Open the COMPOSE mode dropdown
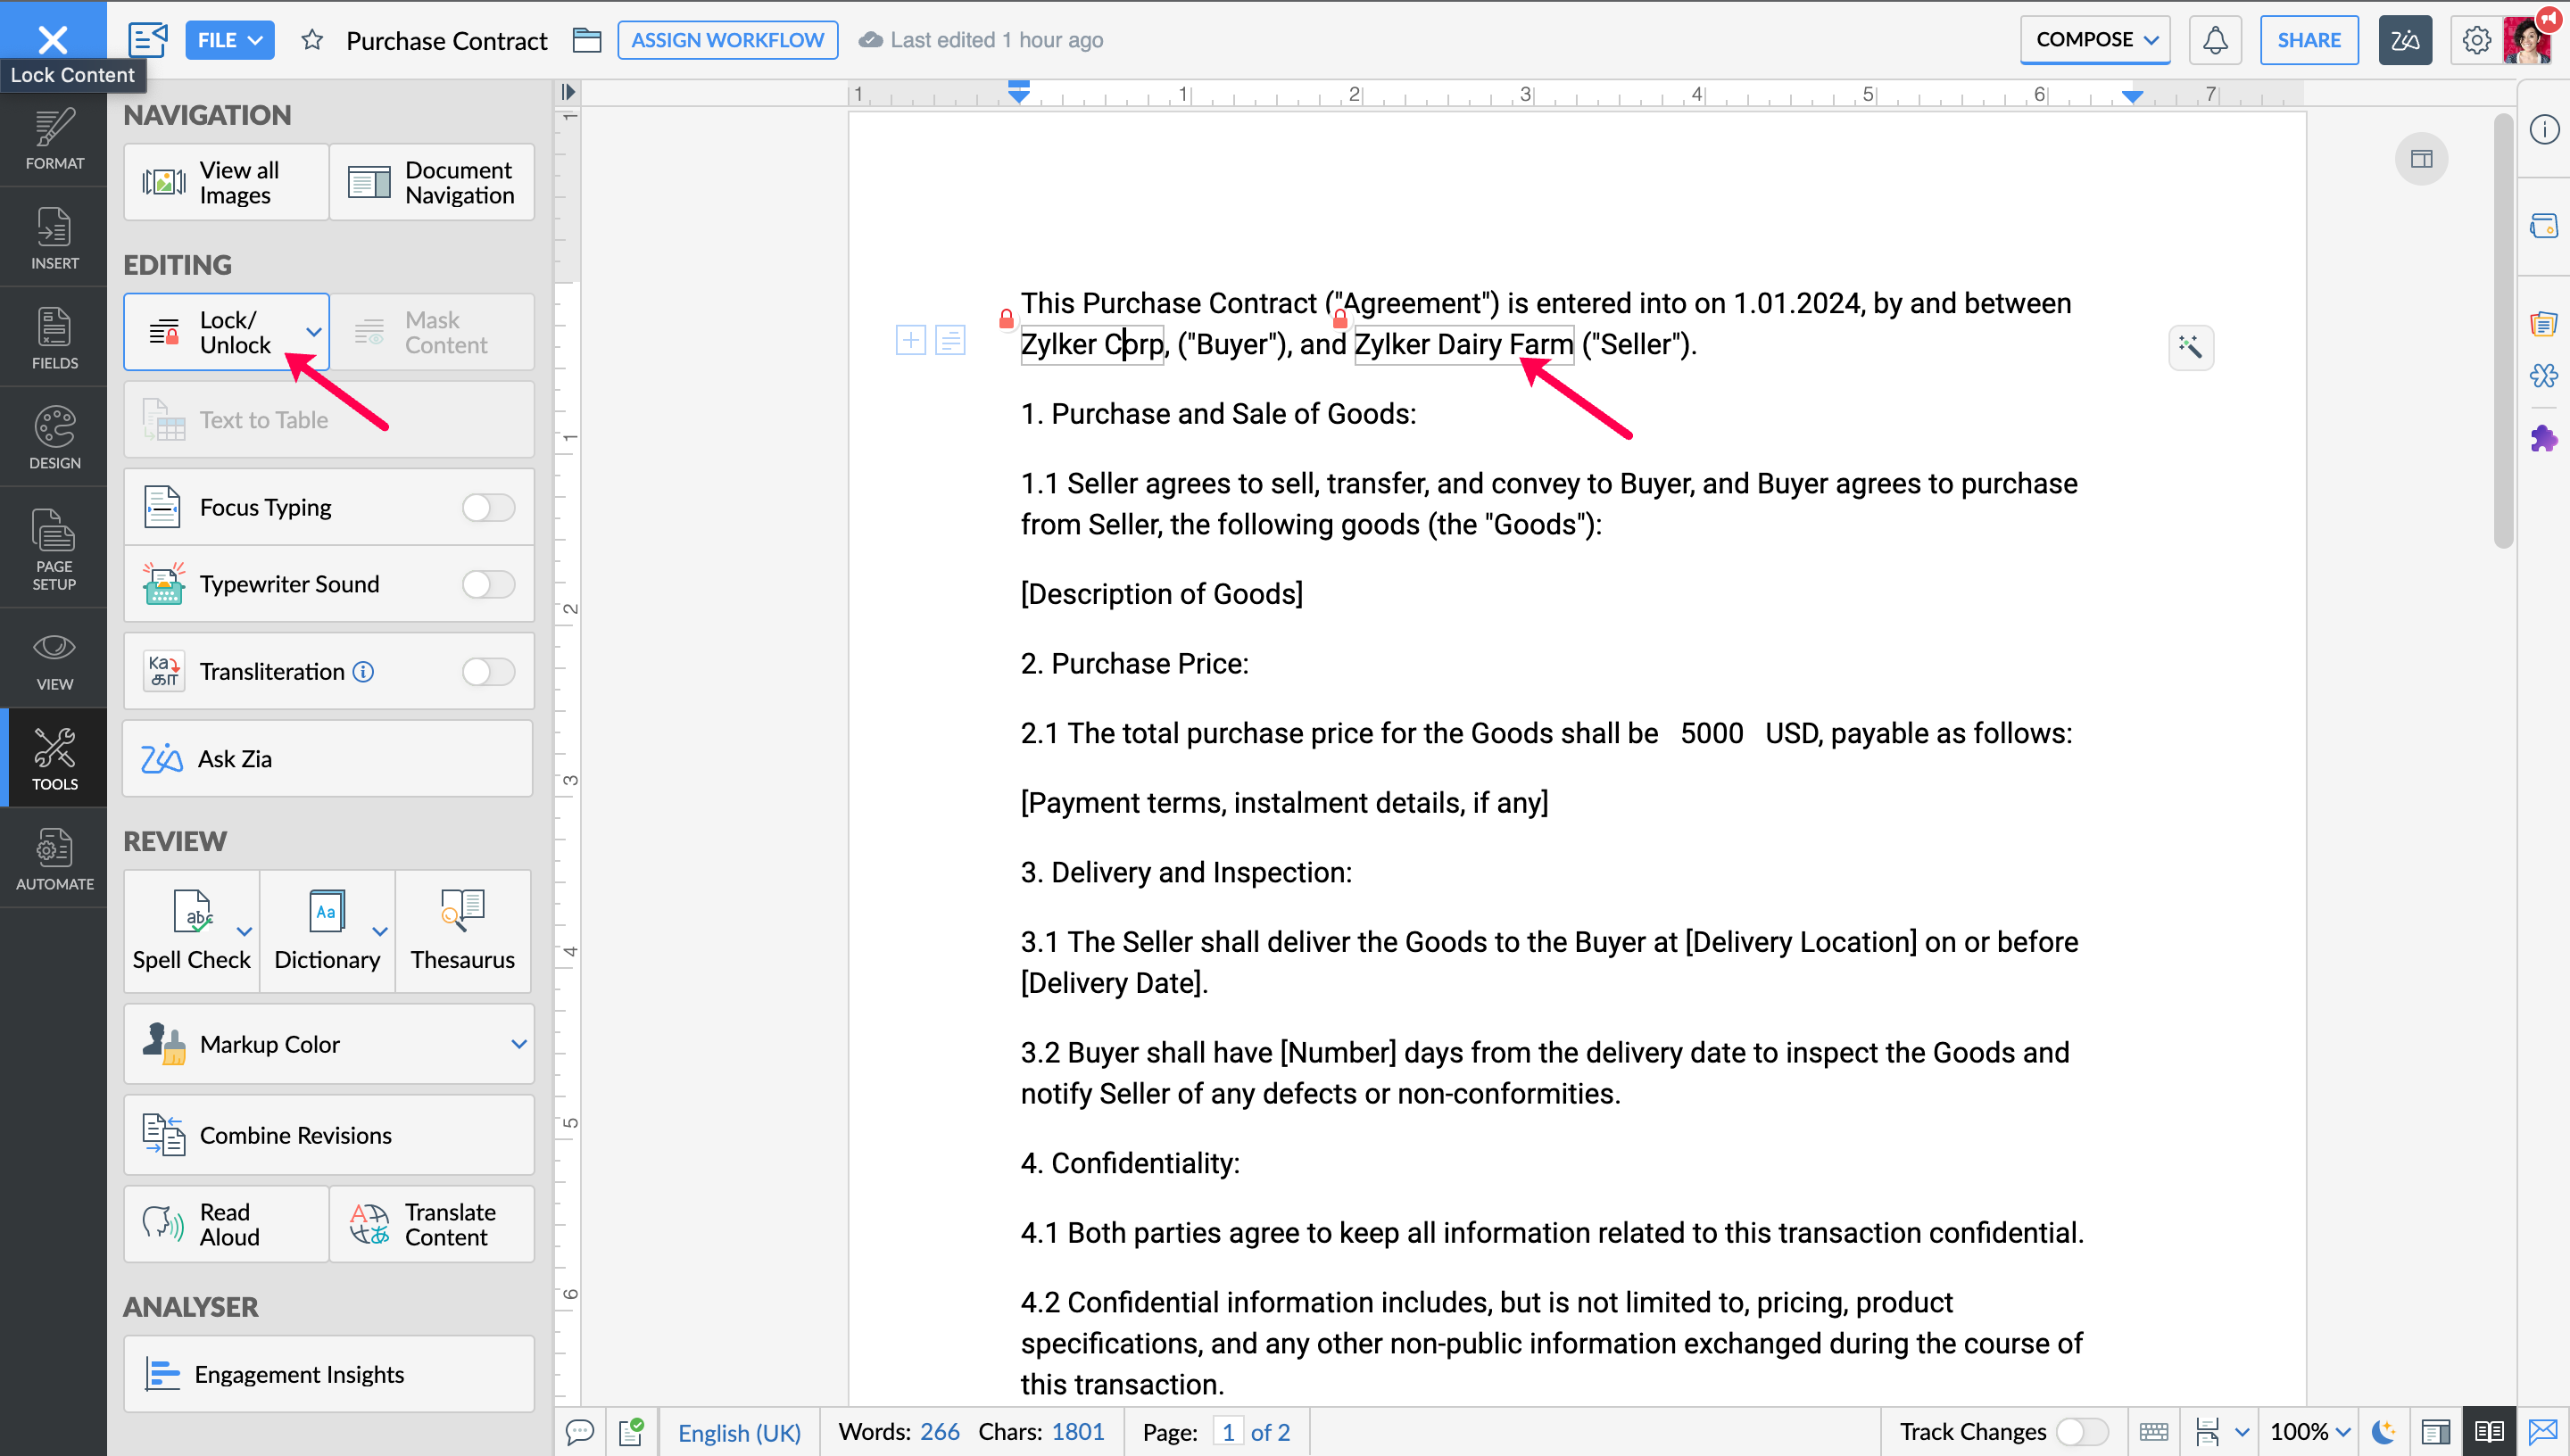Viewport: 2570px width, 1456px height. tap(2095, 40)
